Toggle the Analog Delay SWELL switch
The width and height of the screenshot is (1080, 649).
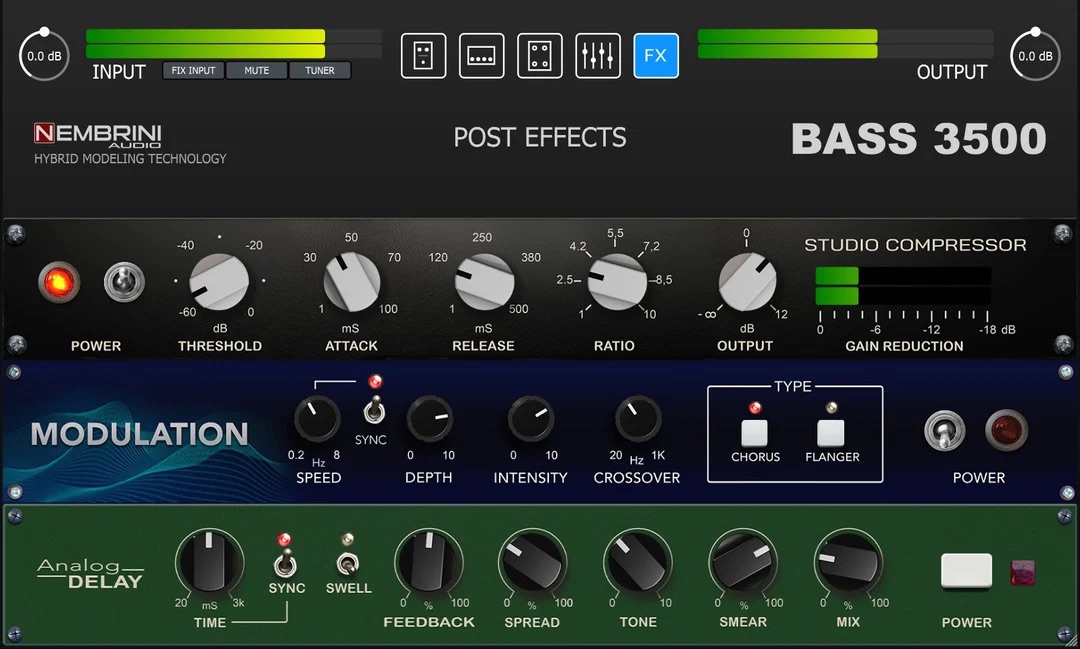[x=348, y=564]
